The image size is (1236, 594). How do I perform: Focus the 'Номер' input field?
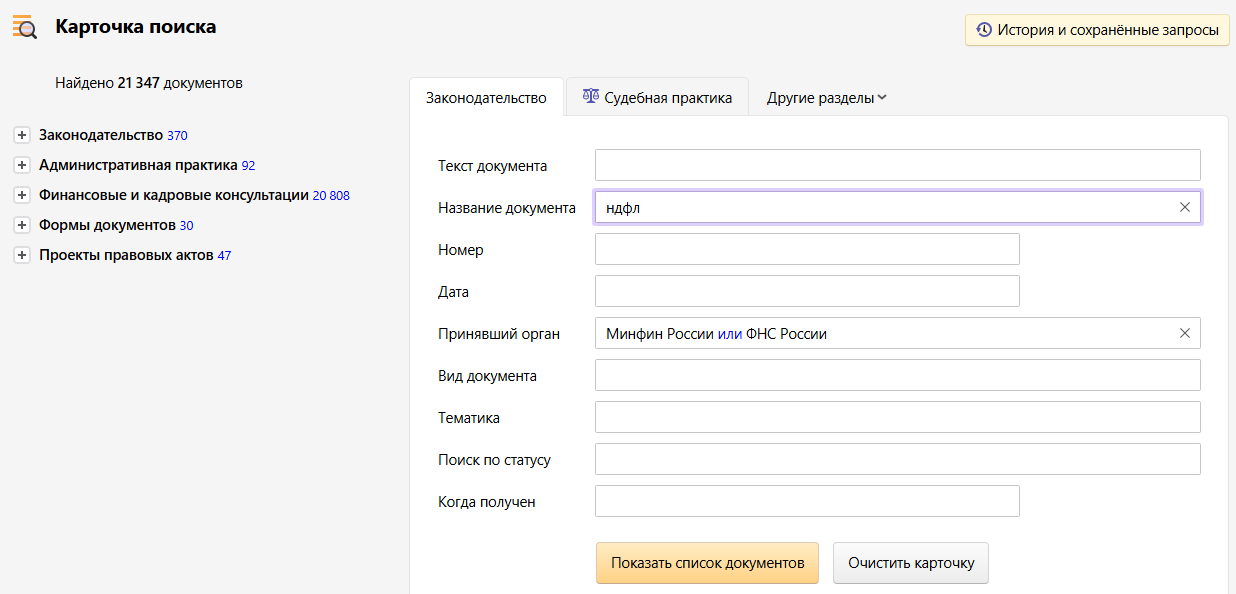(x=807, y=249)
